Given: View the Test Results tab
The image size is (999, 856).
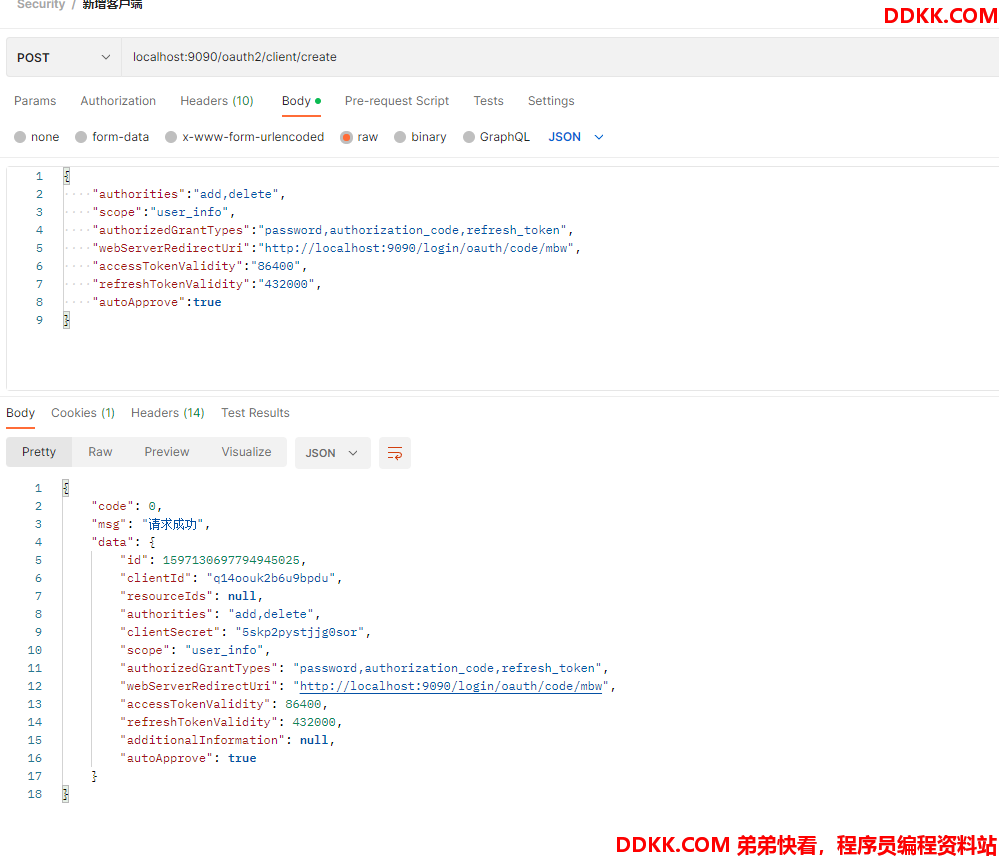Looking at the screenshot, I should (255, 413).
